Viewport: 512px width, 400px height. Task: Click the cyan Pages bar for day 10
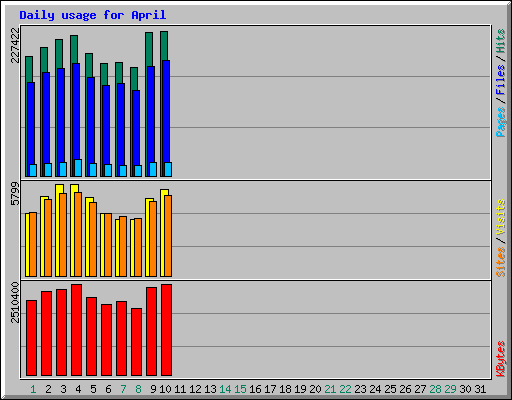click(168, 170)
